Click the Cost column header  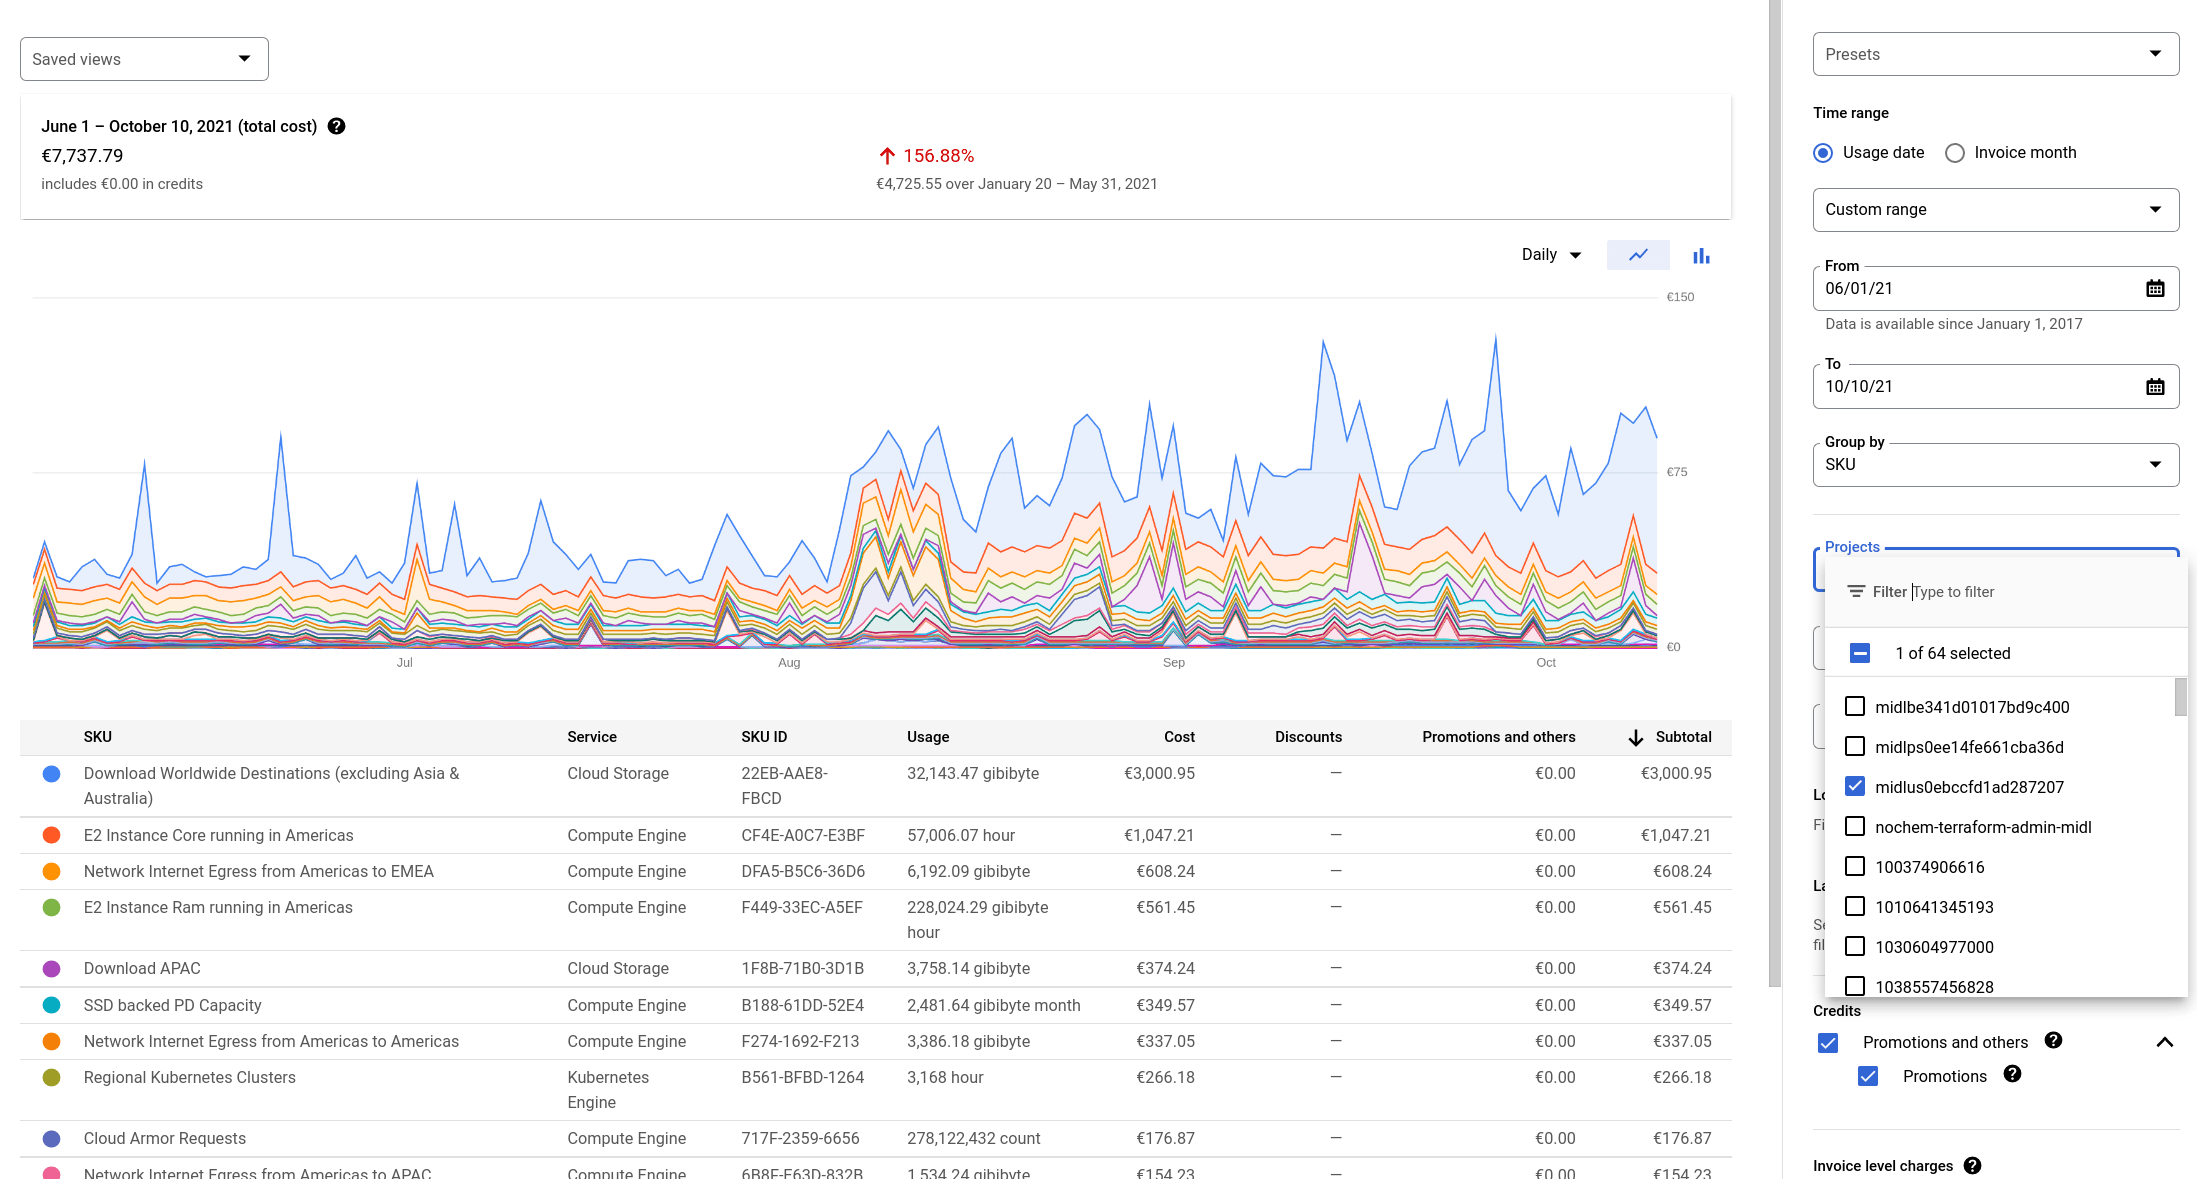tap(1179, 737)
